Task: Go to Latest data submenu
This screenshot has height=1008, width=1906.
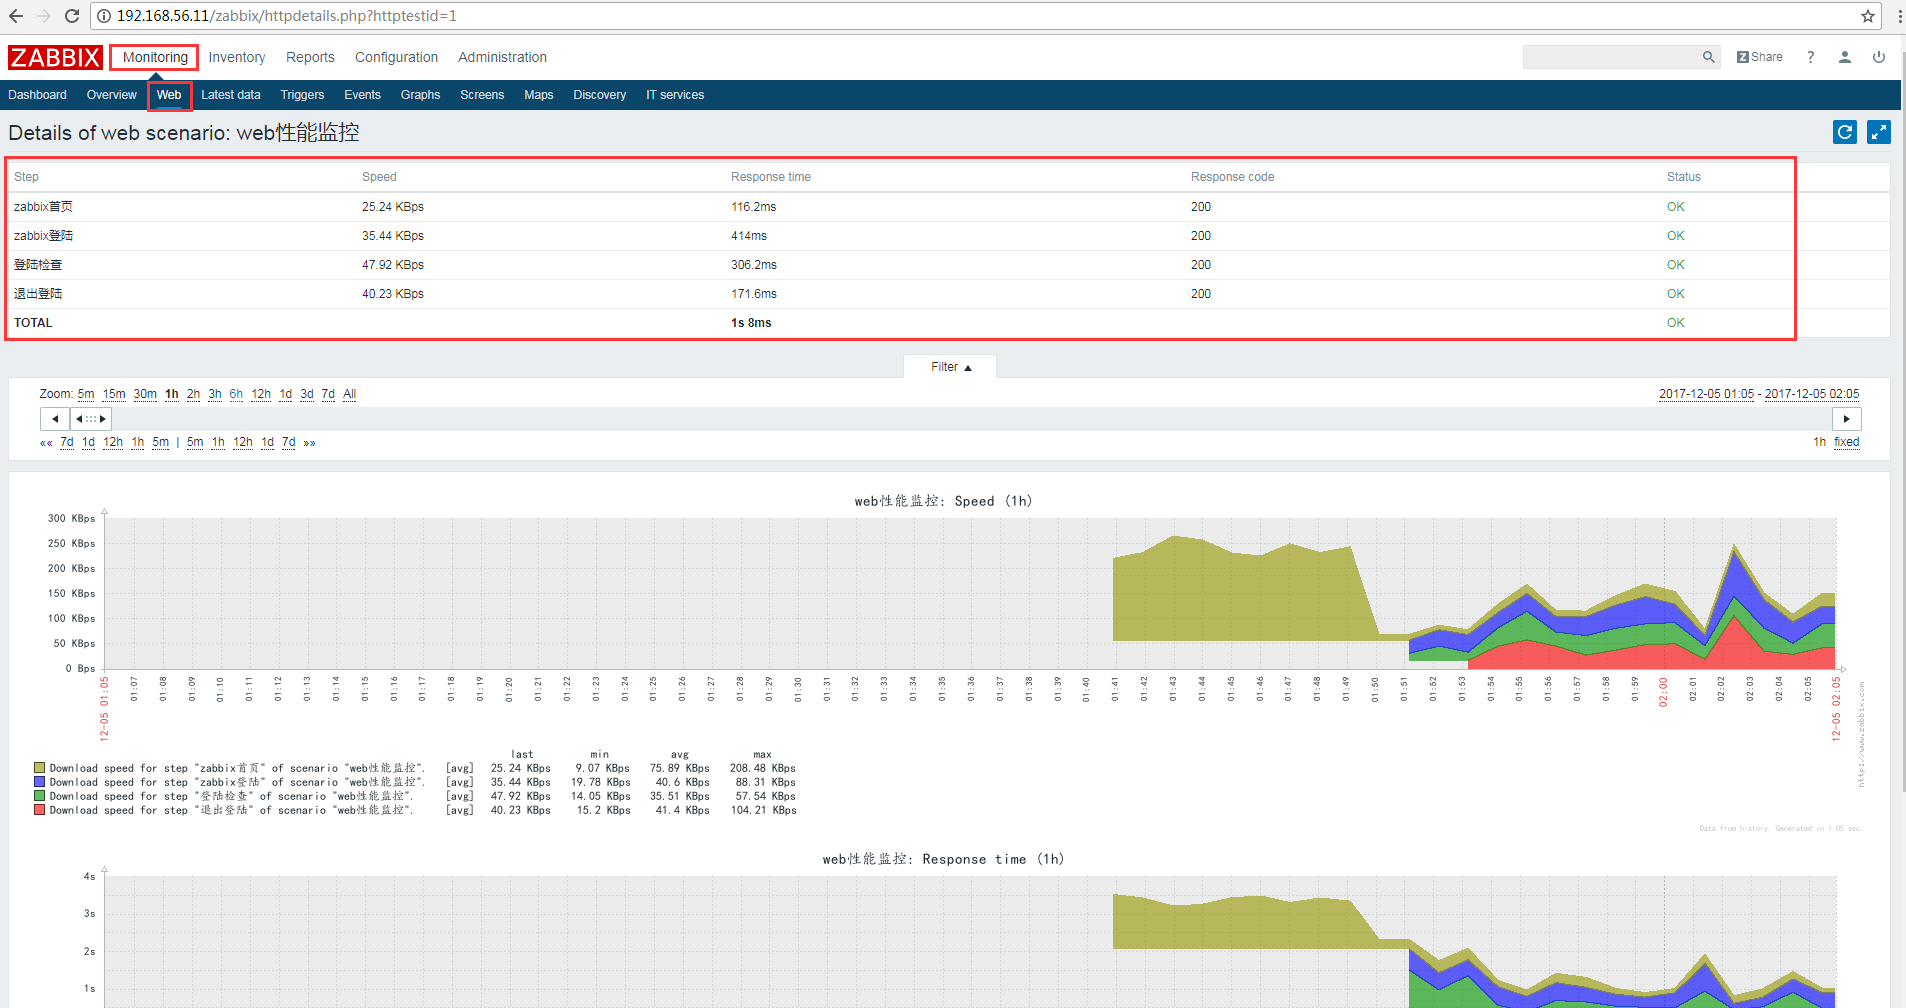Action: (231, 95)
